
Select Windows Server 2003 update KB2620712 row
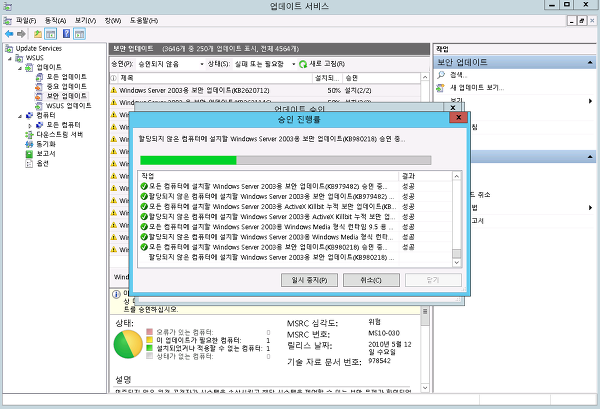point(265,91)
